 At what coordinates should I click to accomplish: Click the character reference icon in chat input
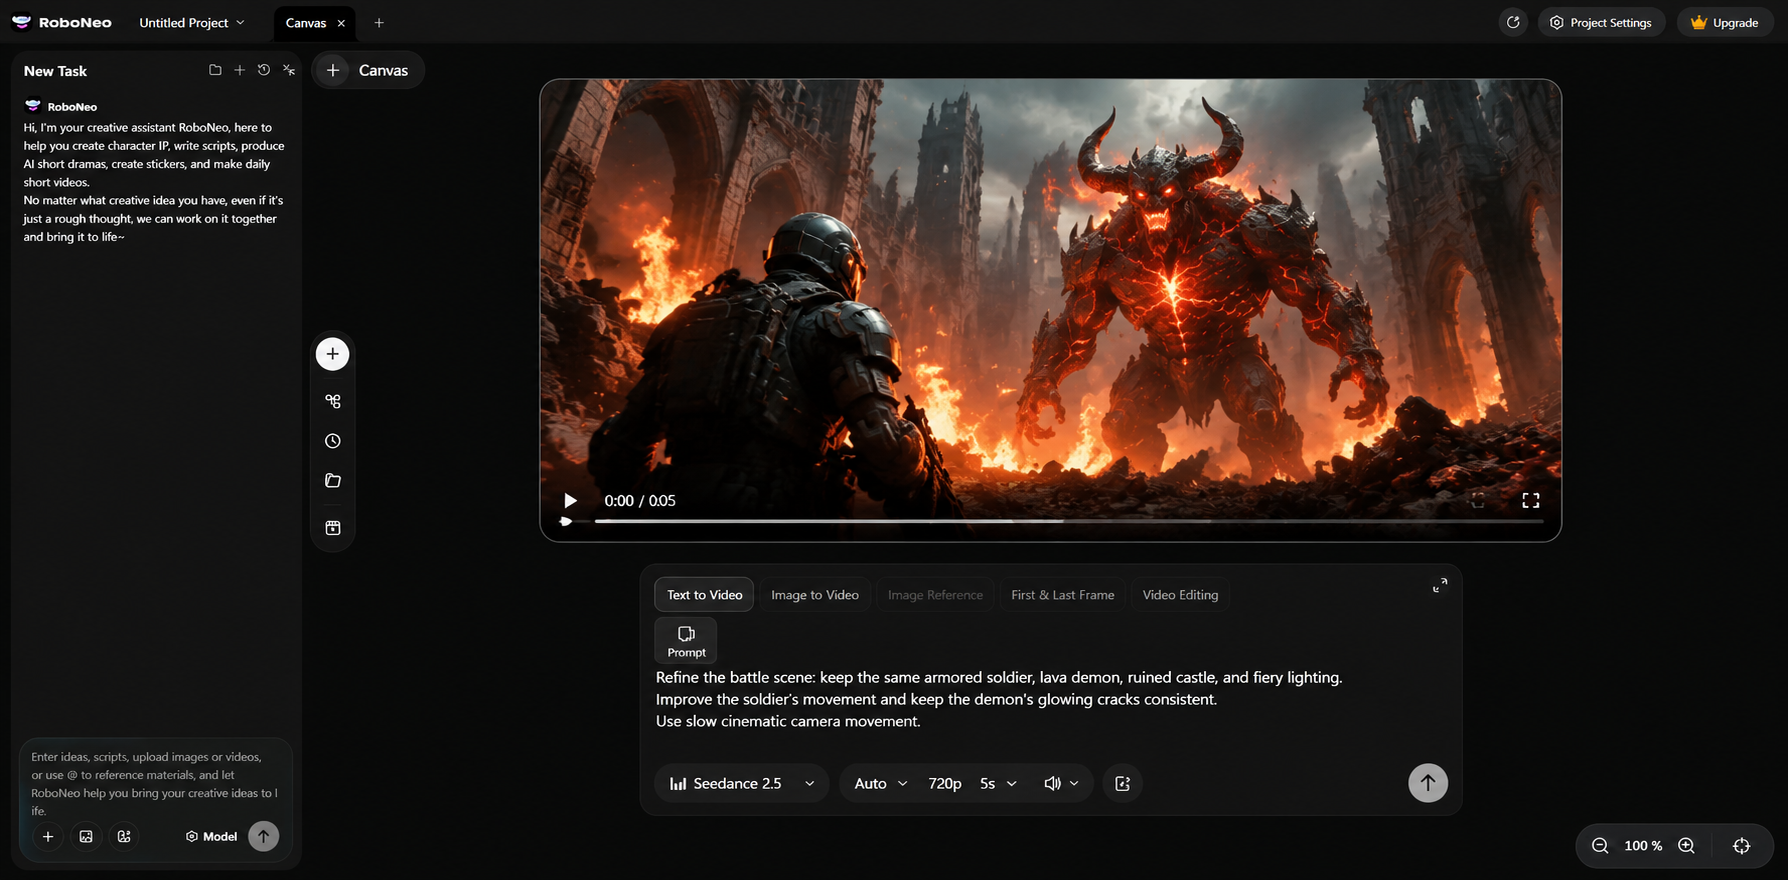[x=124, y=837]
